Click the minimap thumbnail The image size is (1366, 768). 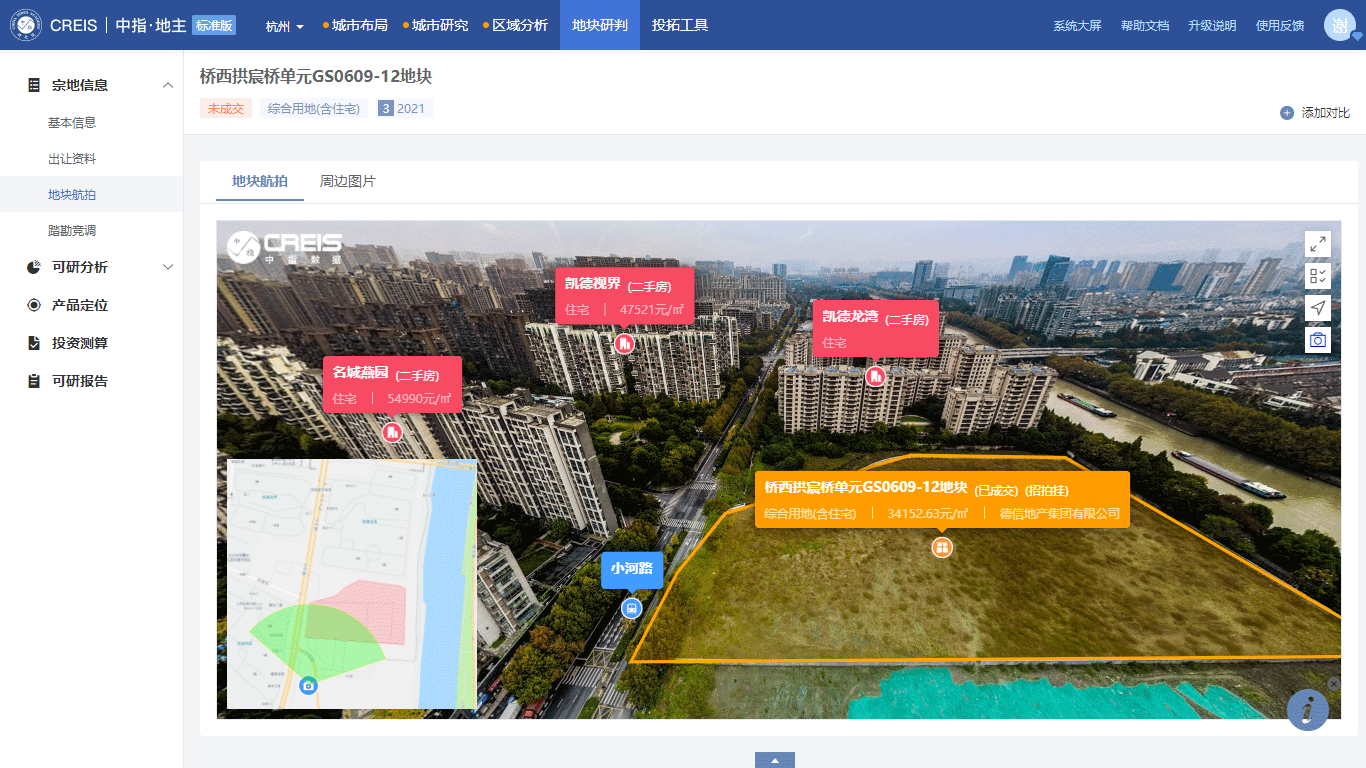coord(352,584)
